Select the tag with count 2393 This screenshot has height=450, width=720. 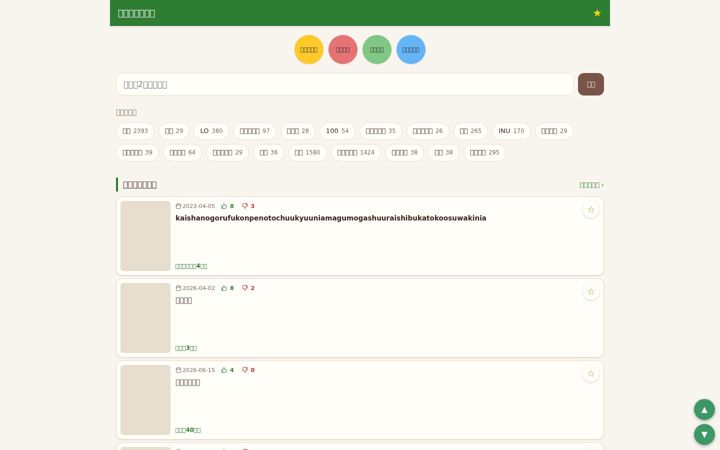[135, 131]
